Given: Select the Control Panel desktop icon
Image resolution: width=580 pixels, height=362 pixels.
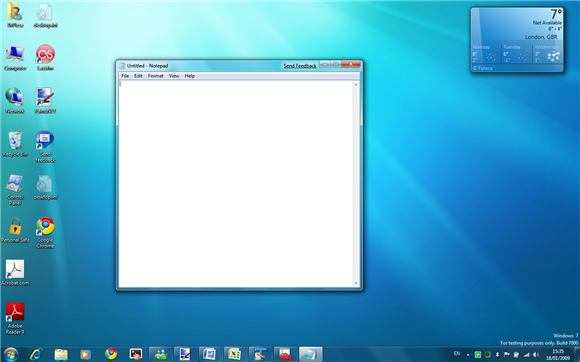Looking at the screenshot, I should [15, 190].
